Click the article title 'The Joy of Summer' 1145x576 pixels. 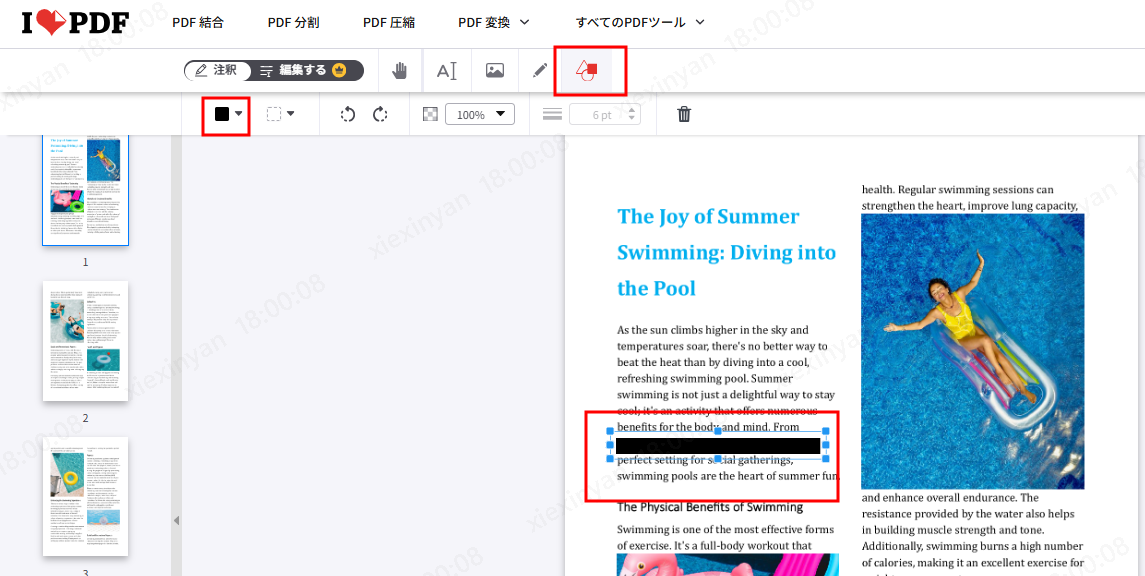click(708, 216)
